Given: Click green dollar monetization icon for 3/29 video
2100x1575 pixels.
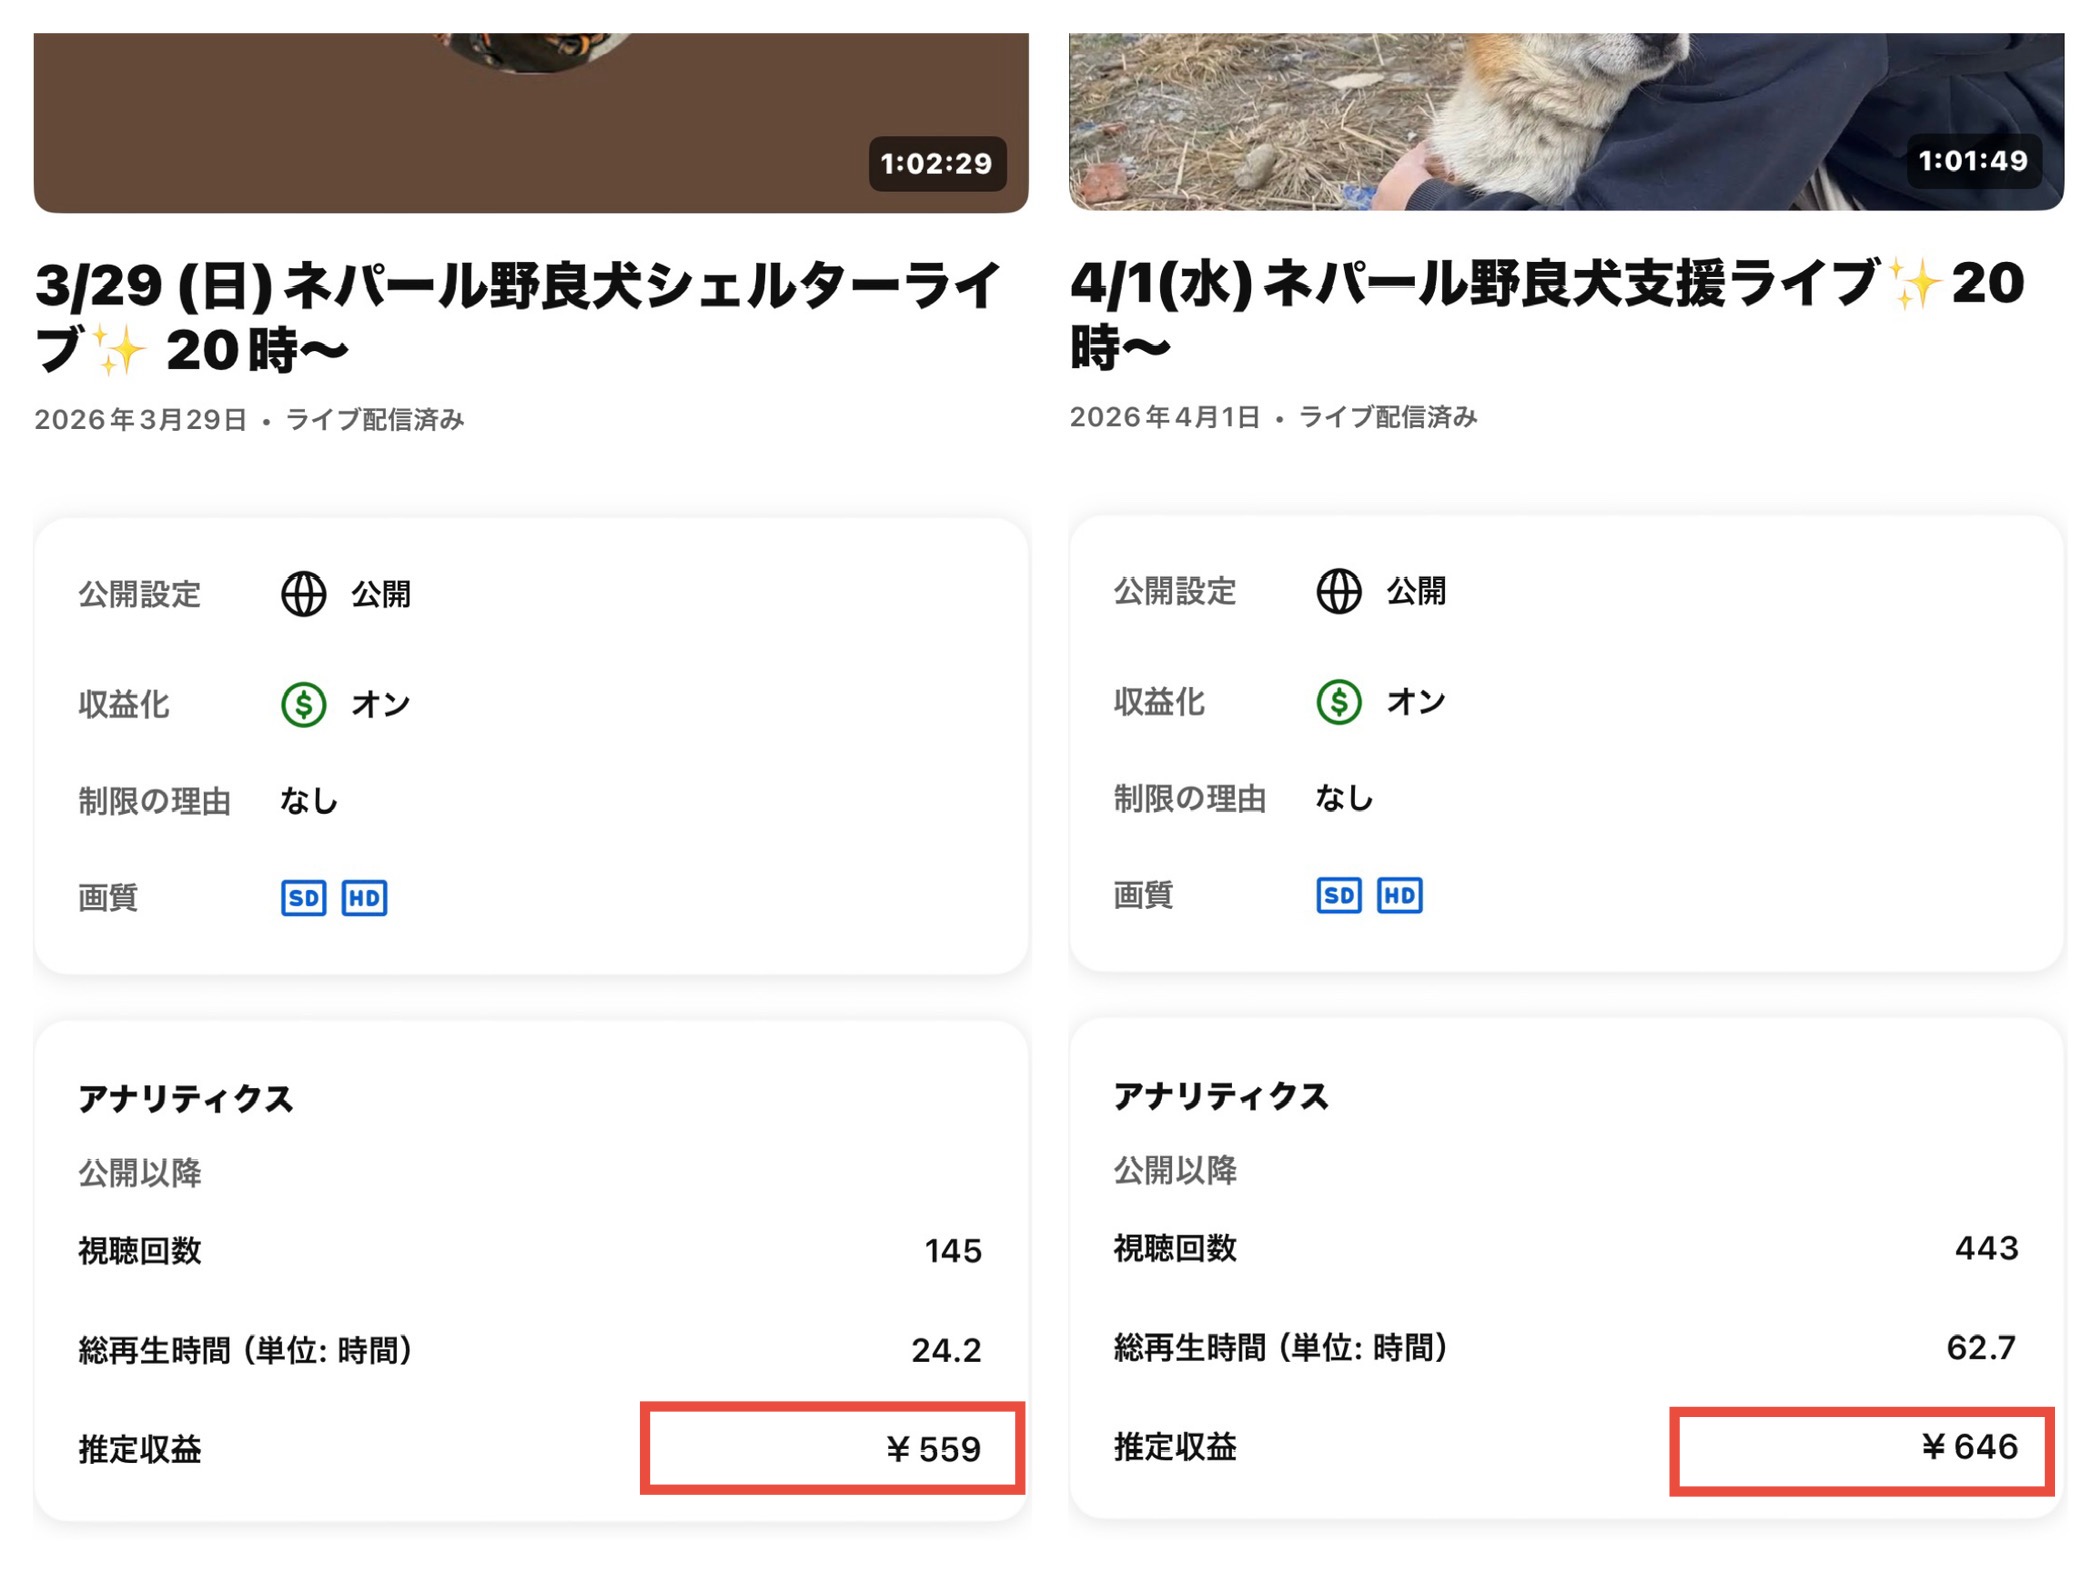Looking at the screenshot, I should click(x=303, y=704).
